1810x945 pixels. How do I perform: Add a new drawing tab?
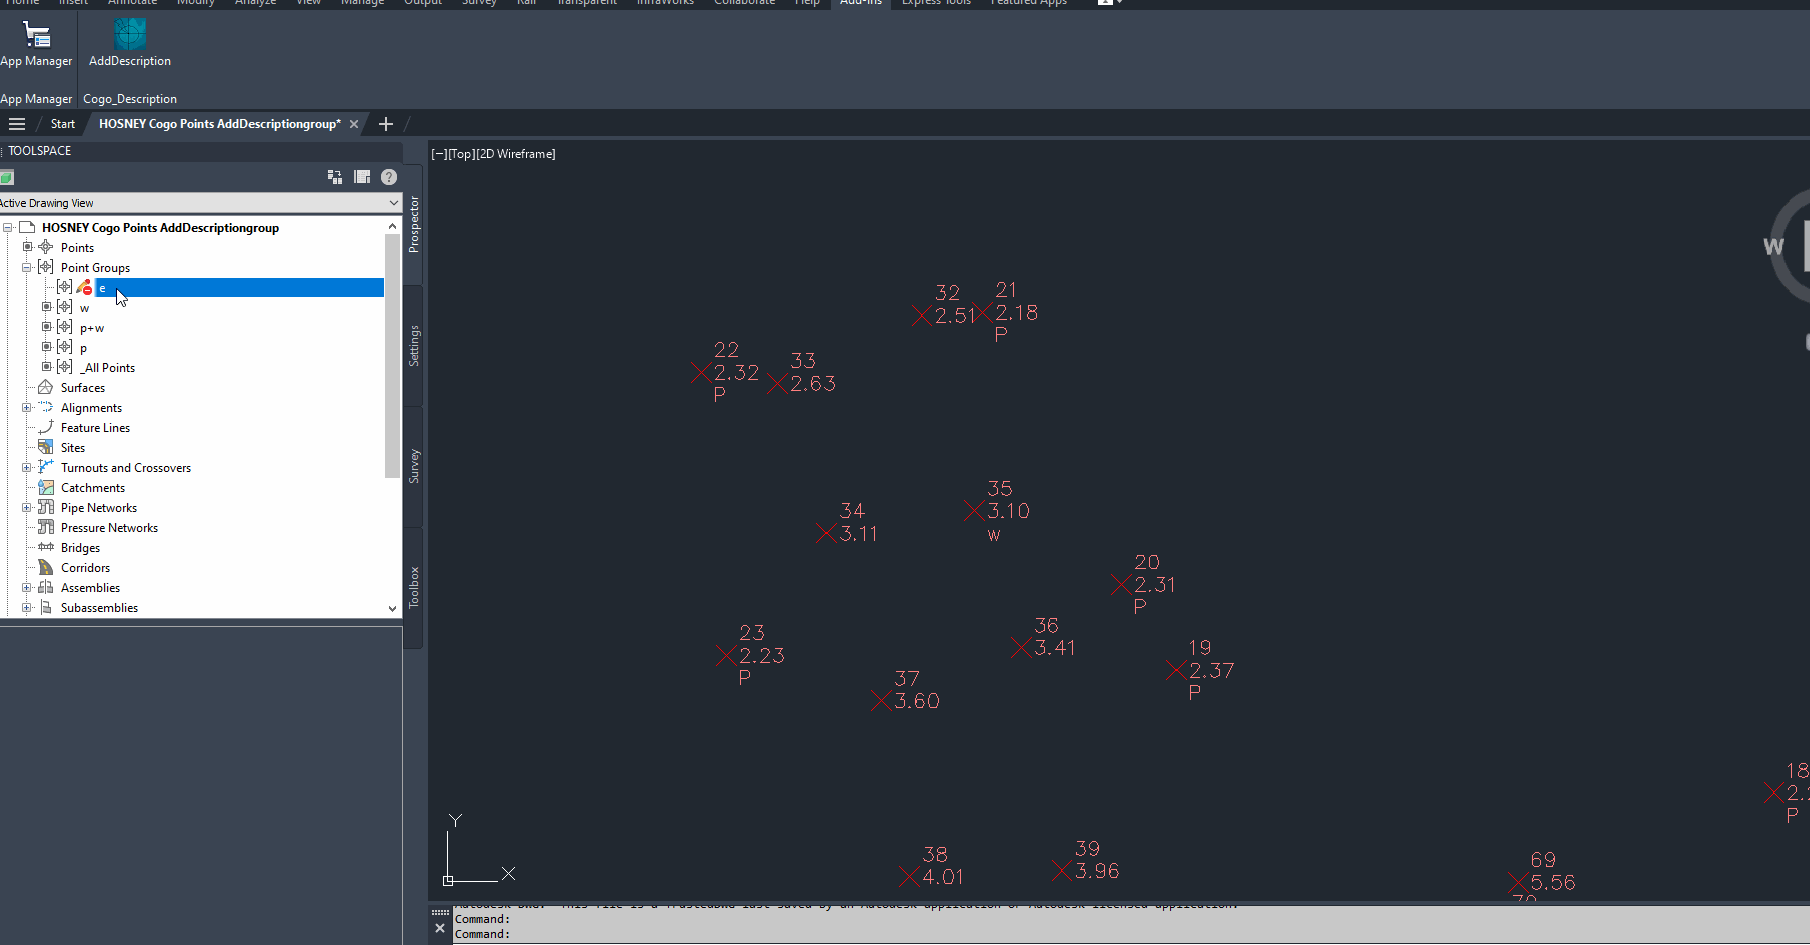(x=386, y=124)
